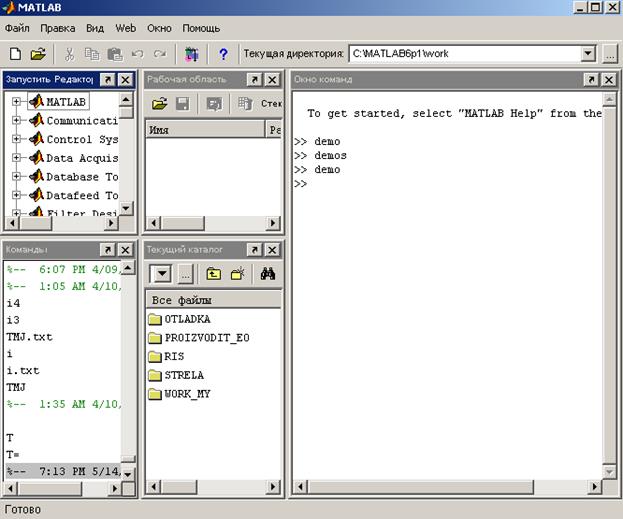
Task: Click workspace panel scroll right arrow
Action: (x=273, y=223)
